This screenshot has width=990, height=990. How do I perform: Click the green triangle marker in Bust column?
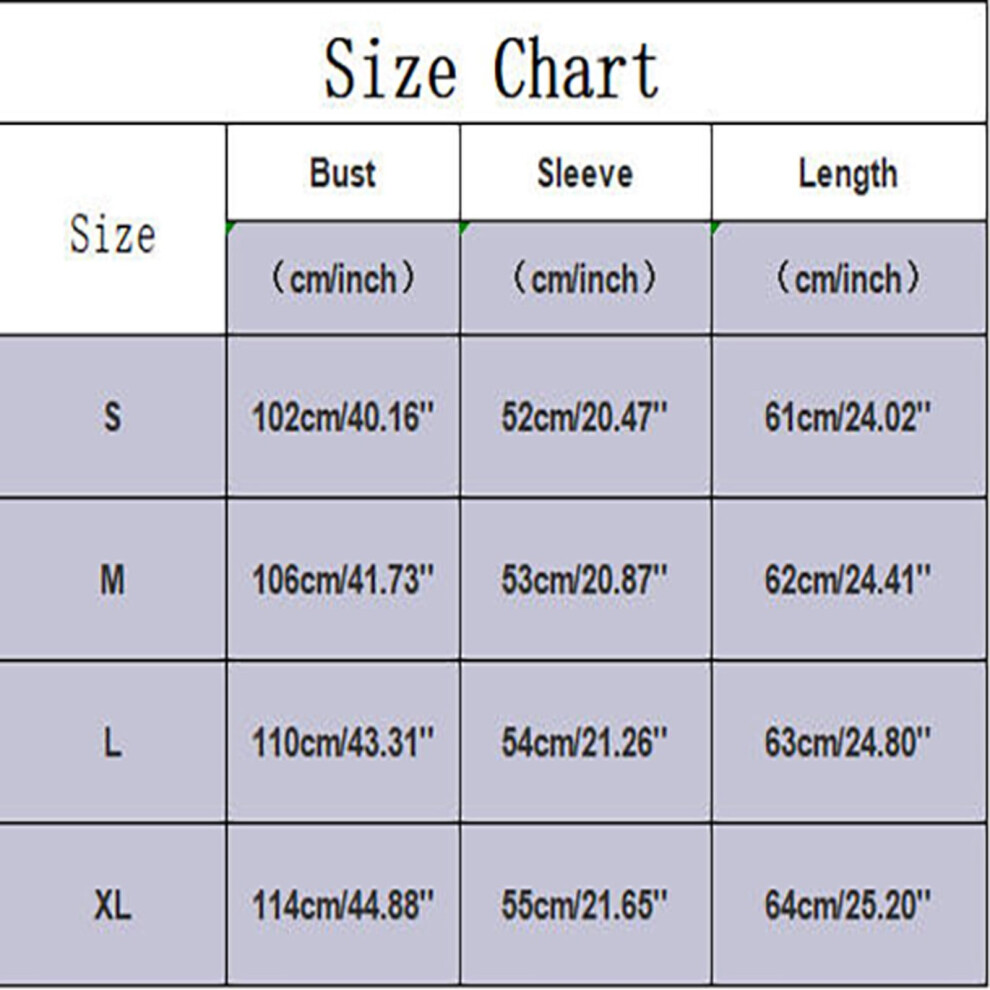click(x=230, y=227)
